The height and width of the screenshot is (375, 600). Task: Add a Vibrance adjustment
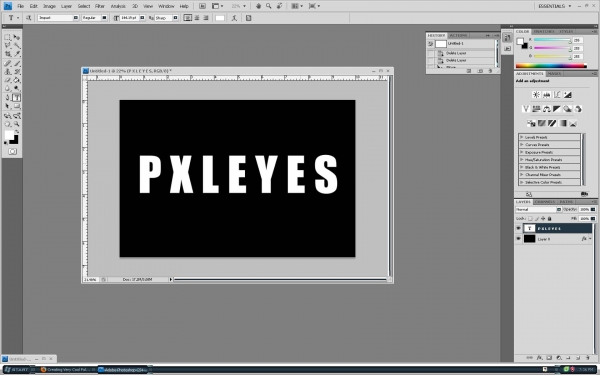[x=526, y=109]
